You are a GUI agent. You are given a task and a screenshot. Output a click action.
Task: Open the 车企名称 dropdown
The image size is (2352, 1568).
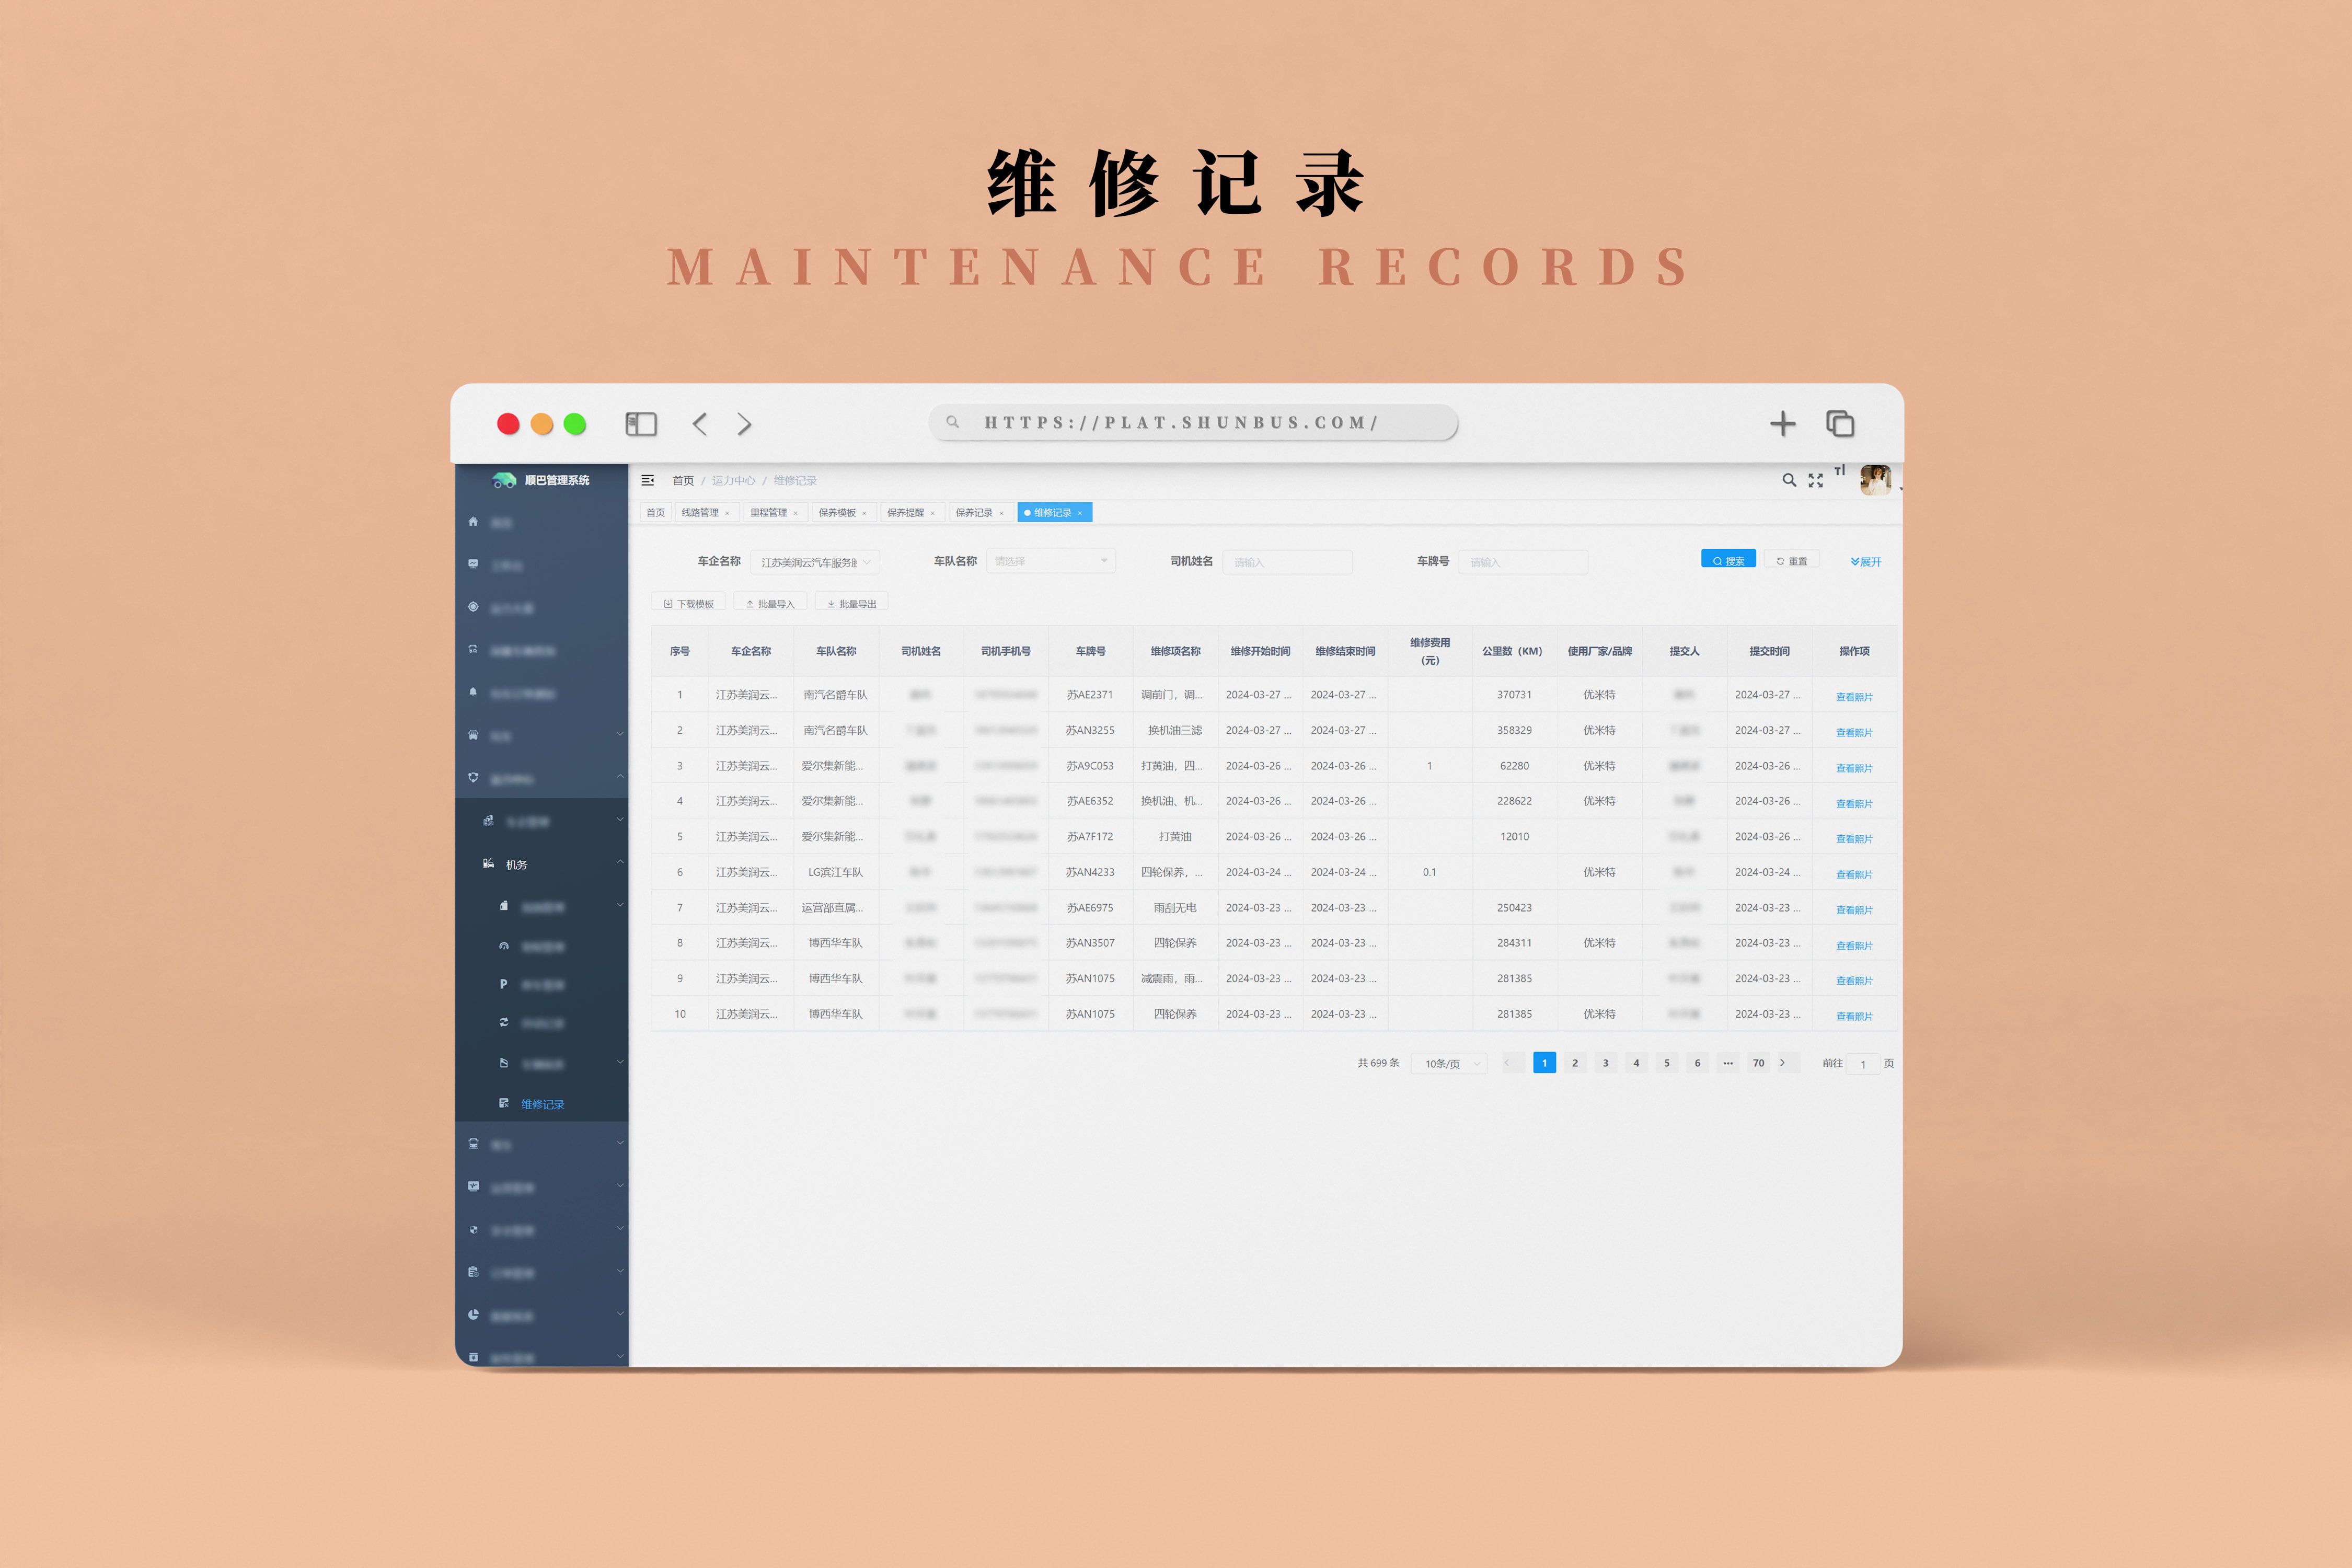click(815, 562)
